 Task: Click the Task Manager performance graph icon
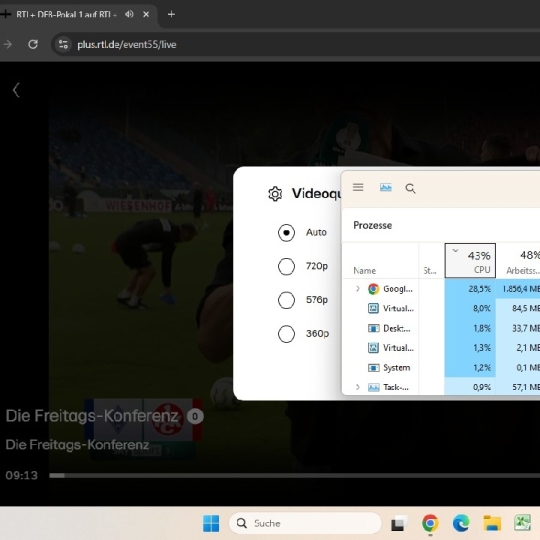click(385, 187)
